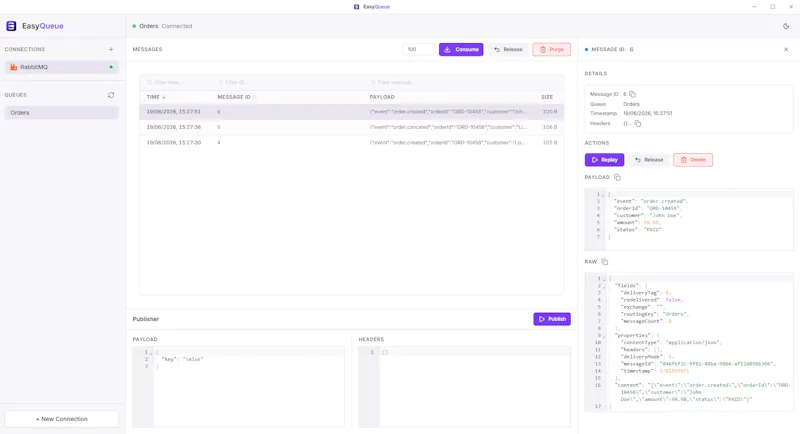Copy the RAW message content
800x434 pixels.
tap(605, 262)
